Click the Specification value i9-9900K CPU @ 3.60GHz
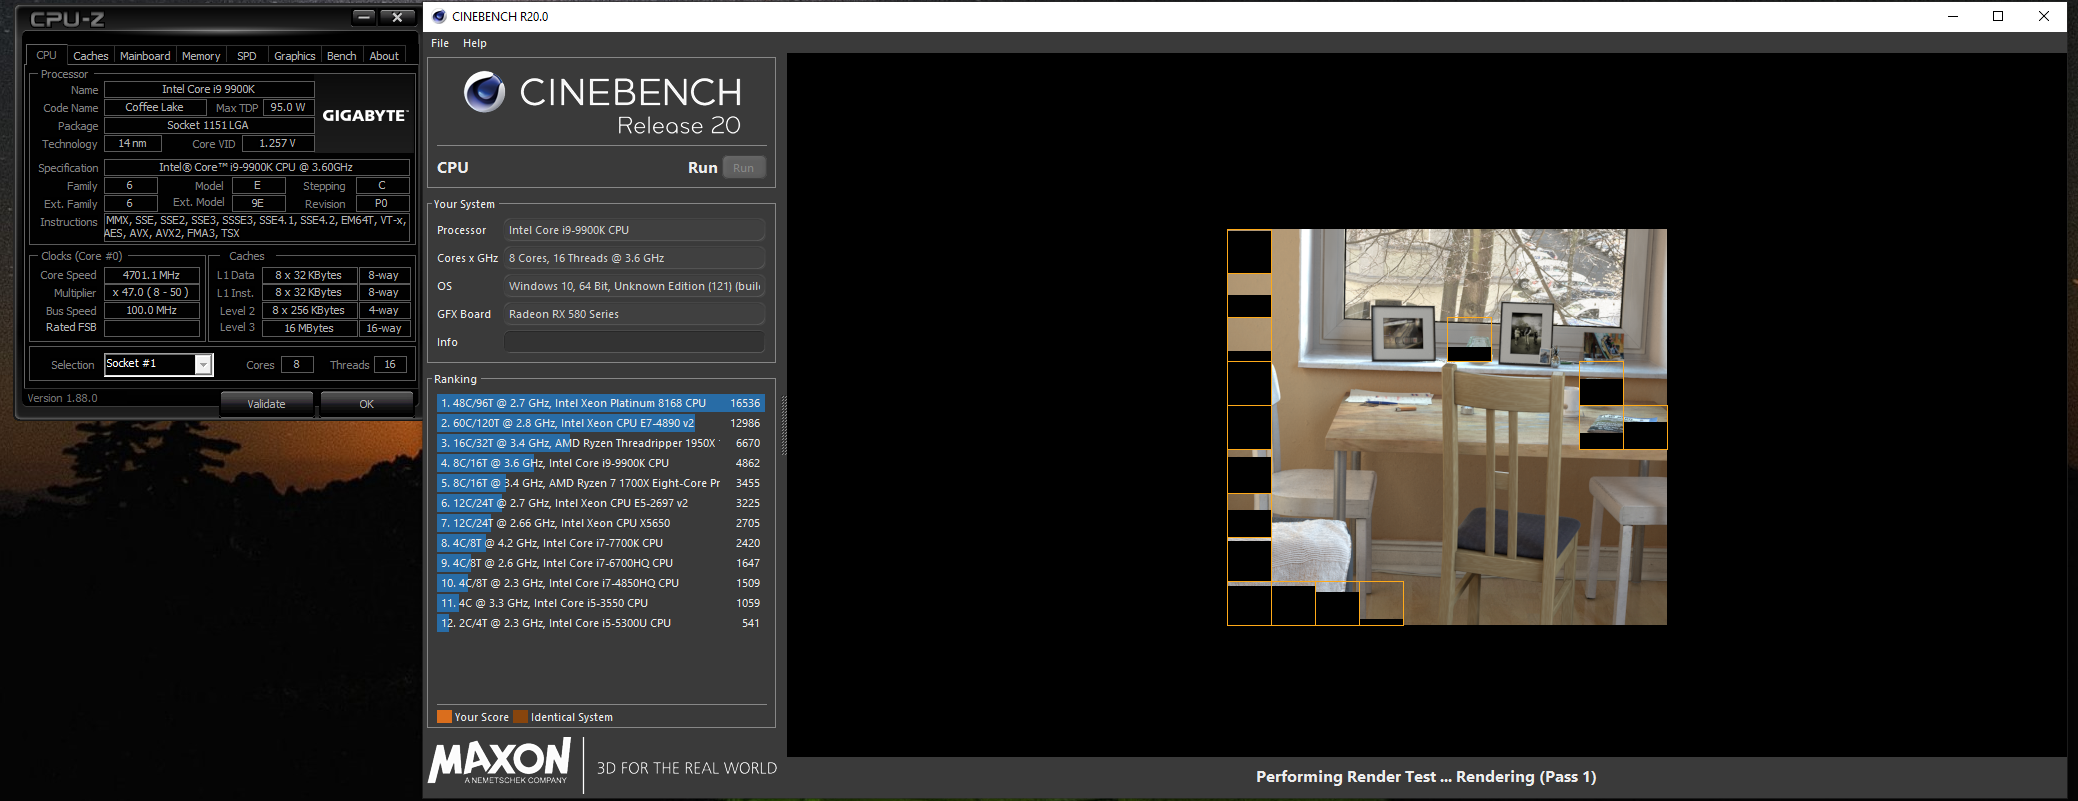 click(x=256, y=168)
